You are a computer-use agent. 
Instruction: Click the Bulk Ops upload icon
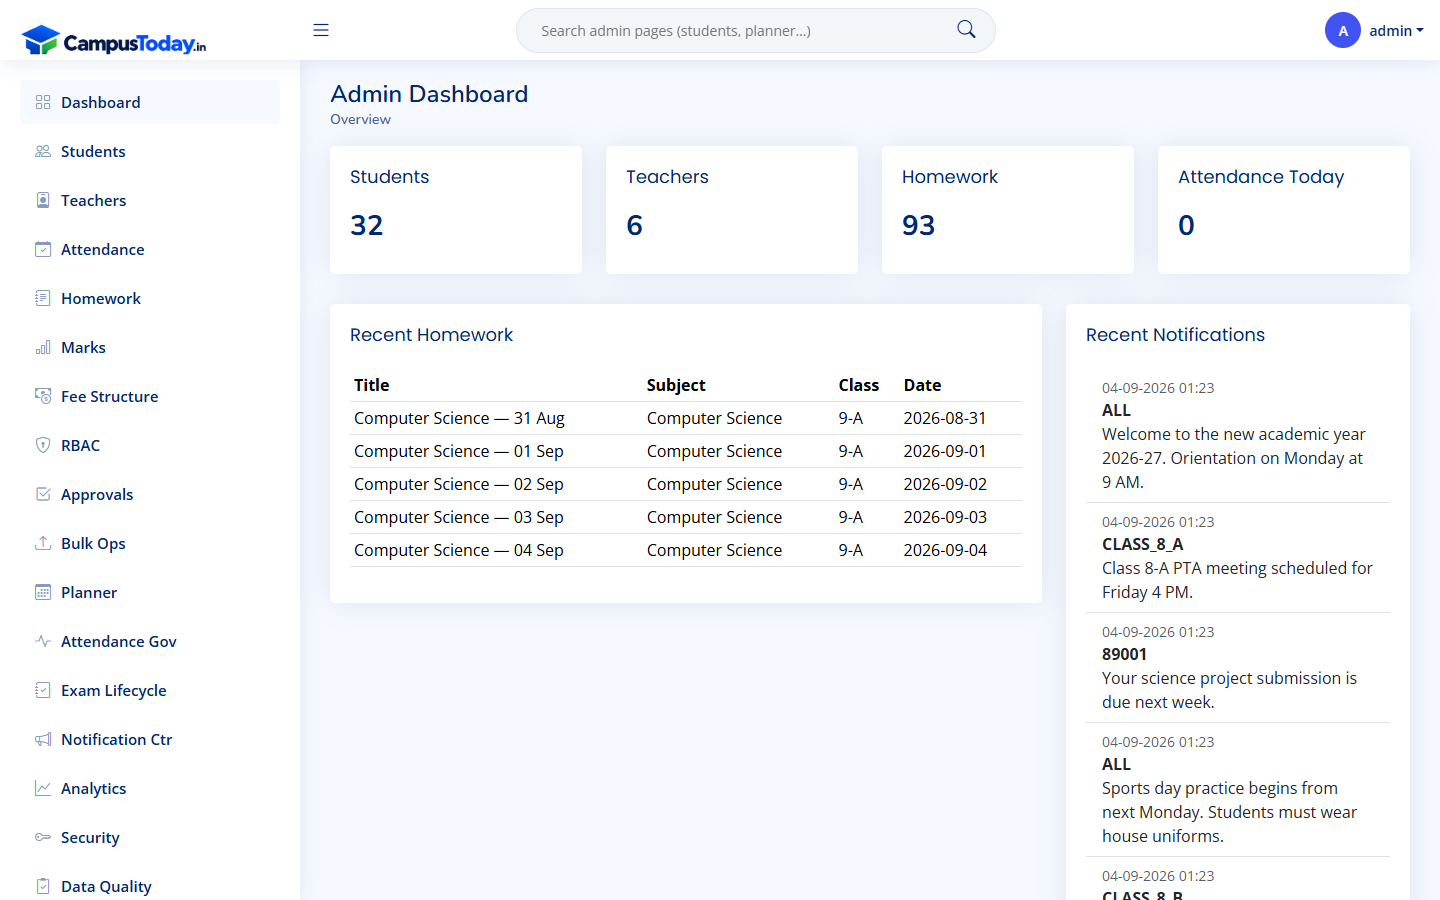pos(43,543)
